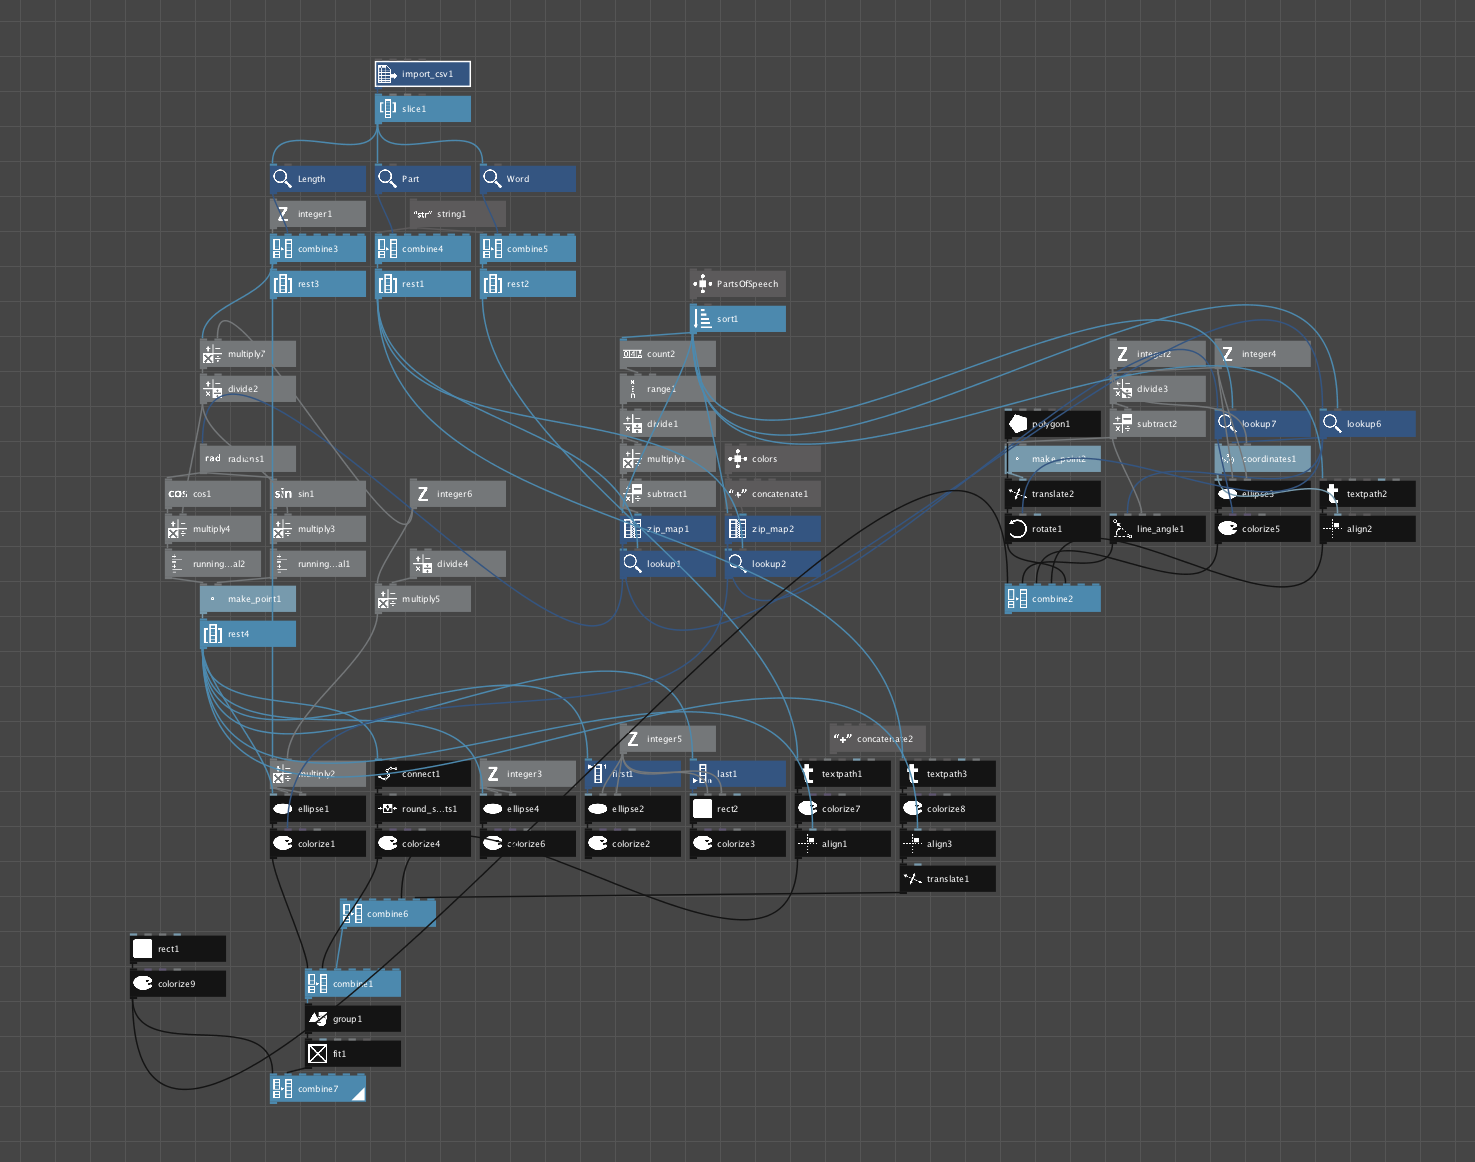The image size is (1475, 1162).
Task: Select the colorize5 node
Action: [1263, 529]
